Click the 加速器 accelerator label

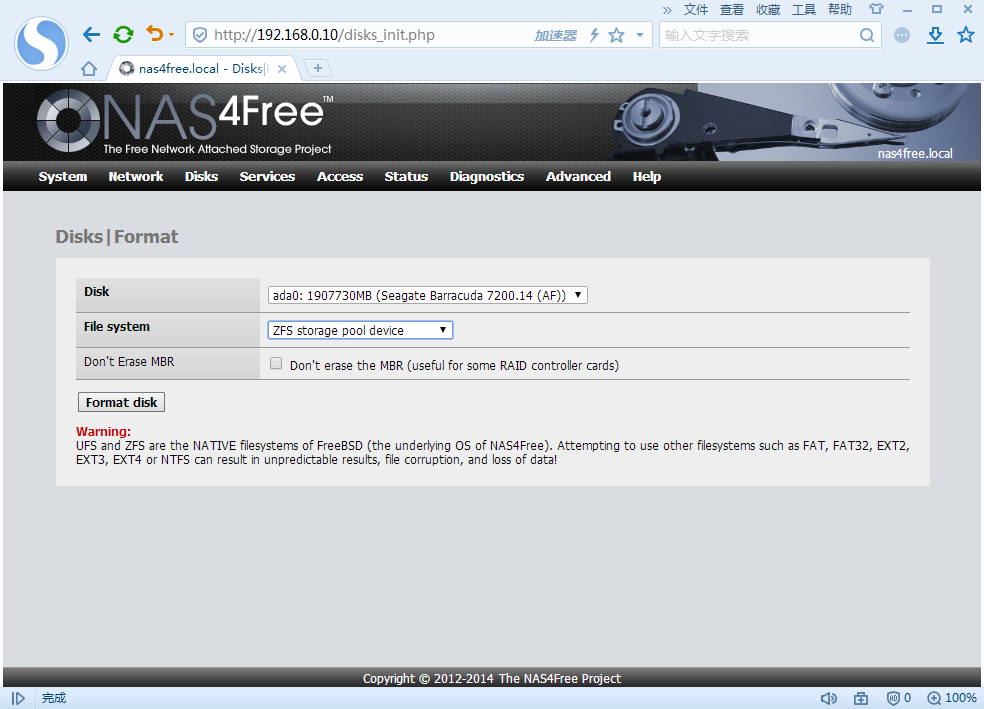click(555, 36)
